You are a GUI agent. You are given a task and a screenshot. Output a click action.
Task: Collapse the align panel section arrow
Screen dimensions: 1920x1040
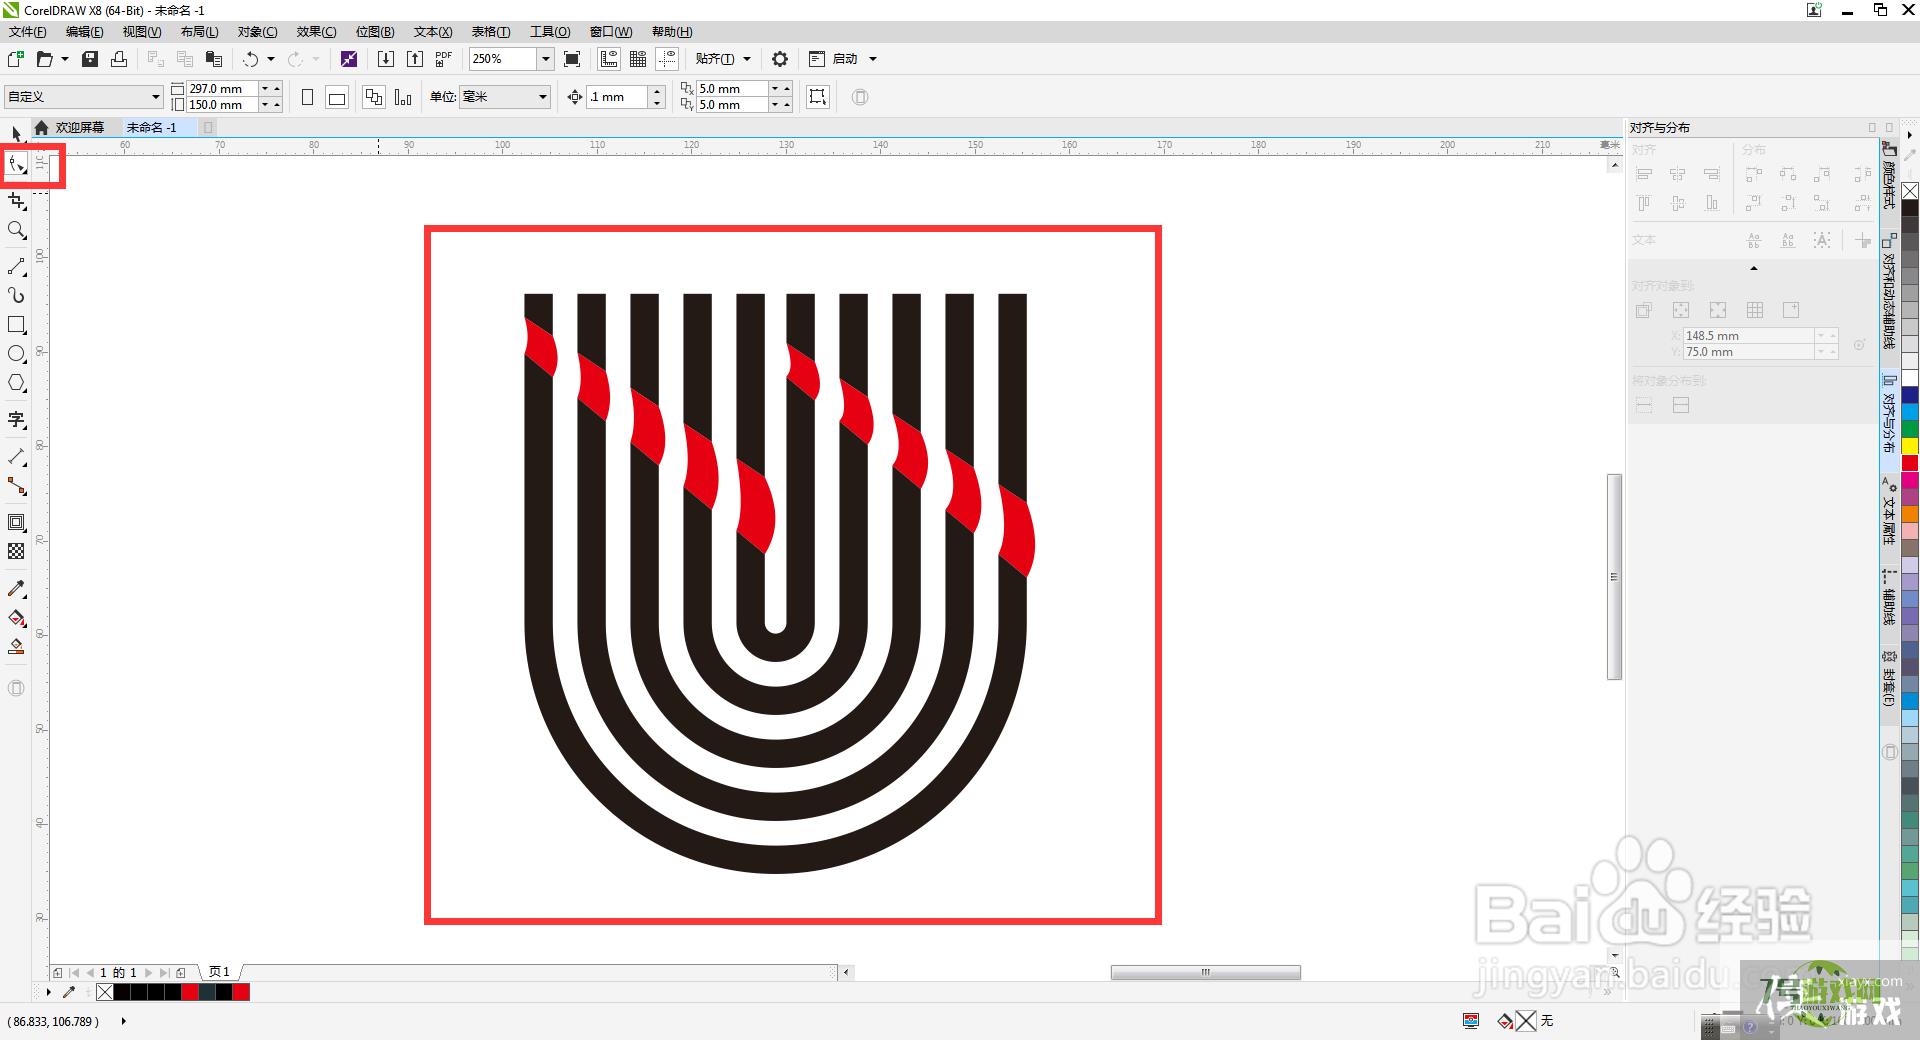point(1753,268)
